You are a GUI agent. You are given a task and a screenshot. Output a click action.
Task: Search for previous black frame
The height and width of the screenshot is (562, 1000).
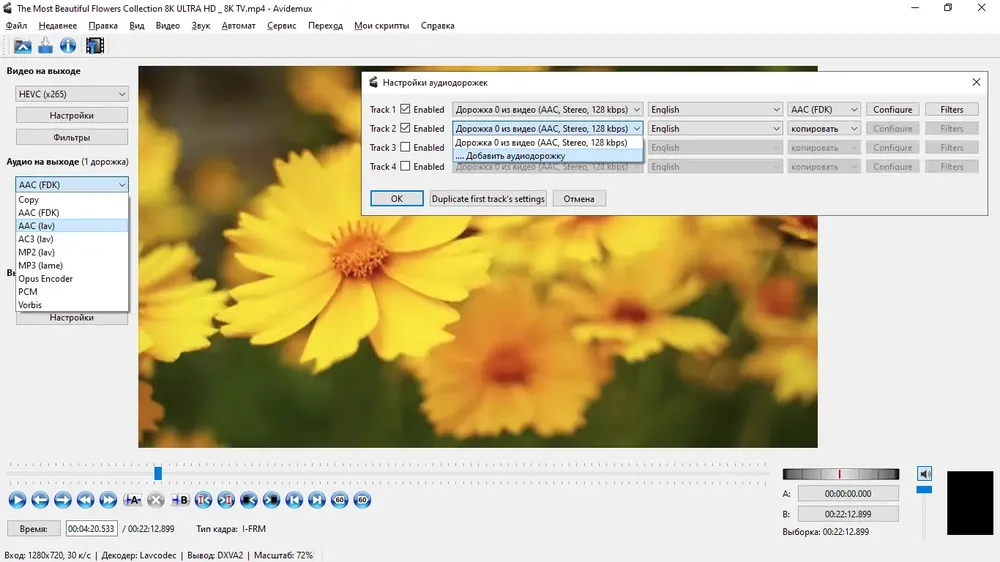249,500
